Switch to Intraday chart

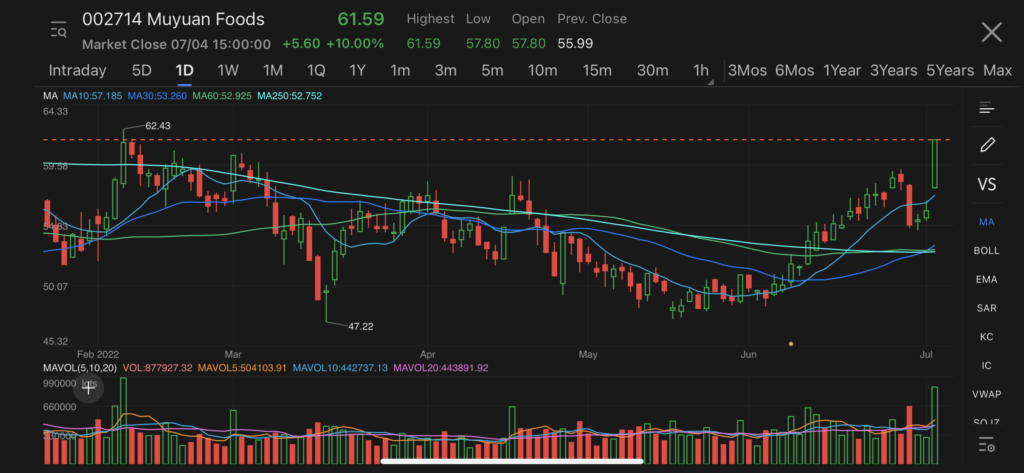click(x=77, y=71)
